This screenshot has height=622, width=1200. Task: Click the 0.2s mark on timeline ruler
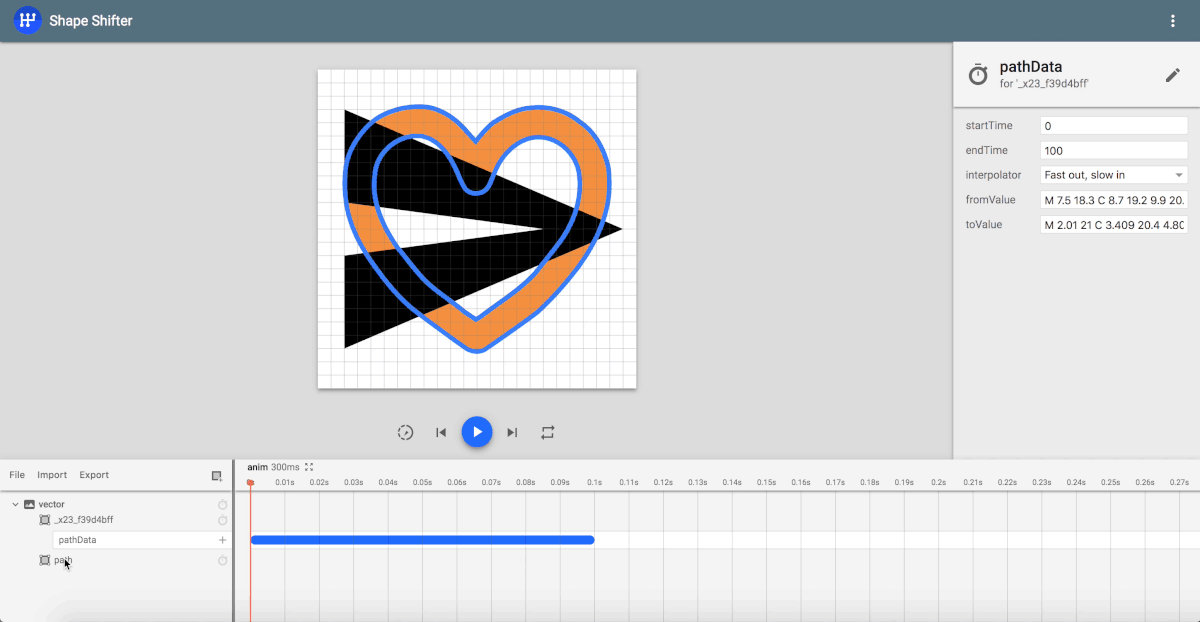pyautogui.click(x=939, y=482)
